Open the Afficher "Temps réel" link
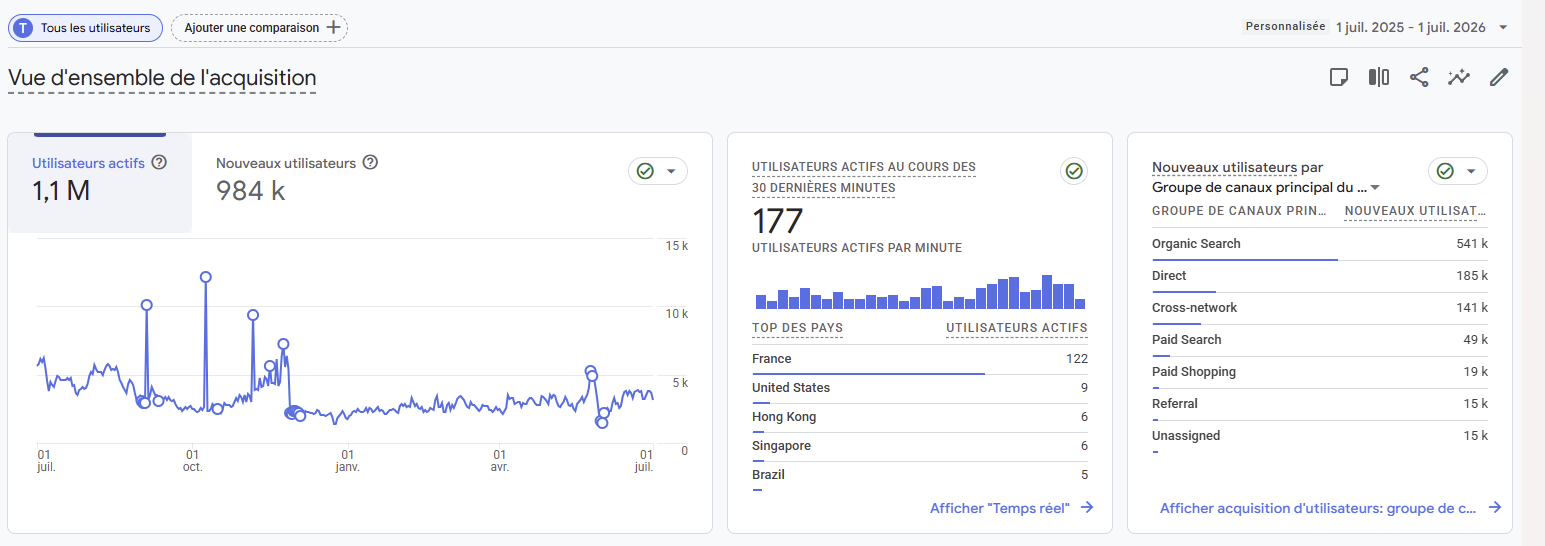1545x546 pixels. (1011, 508)
